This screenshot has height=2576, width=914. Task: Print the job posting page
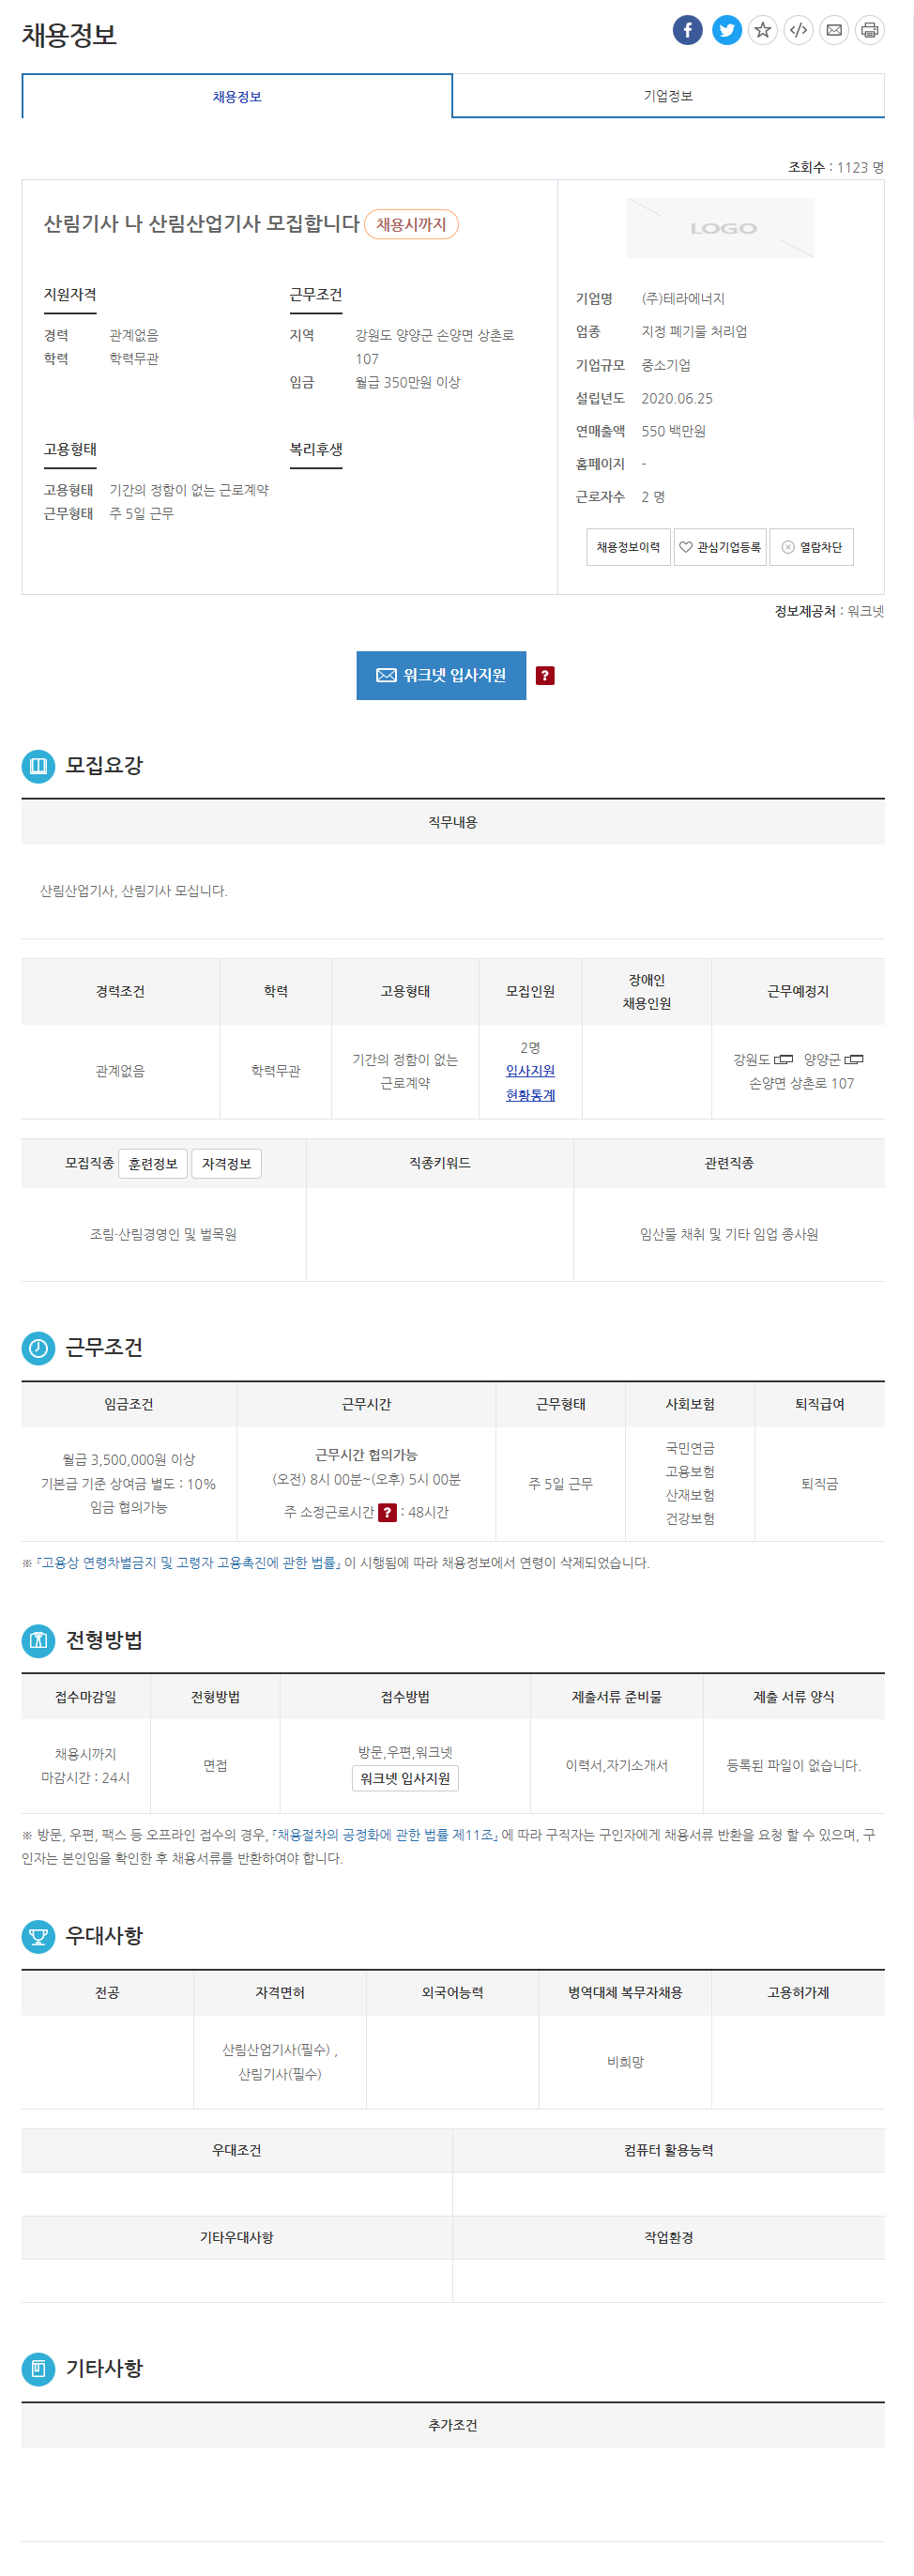pos(870,30)
